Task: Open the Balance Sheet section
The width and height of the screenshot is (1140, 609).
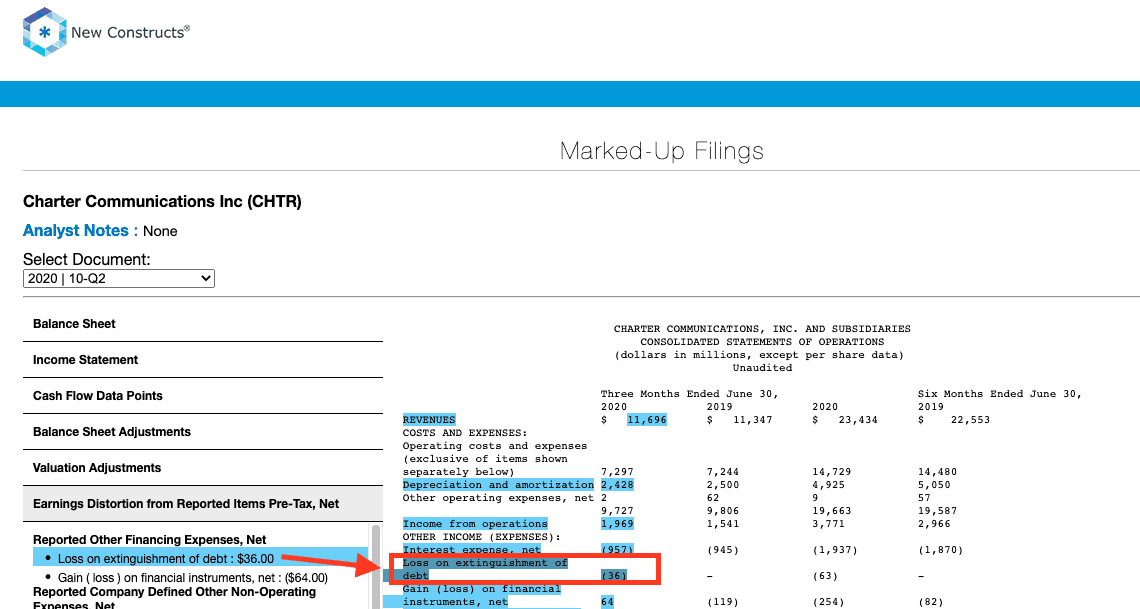Action: point(203,324)
